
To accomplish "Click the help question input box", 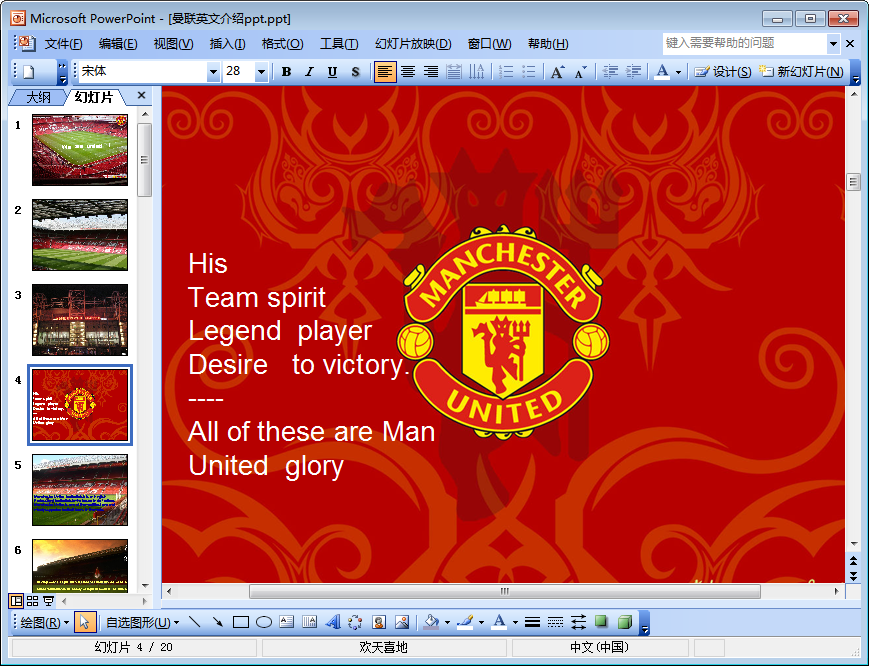I will coord(745,43).
